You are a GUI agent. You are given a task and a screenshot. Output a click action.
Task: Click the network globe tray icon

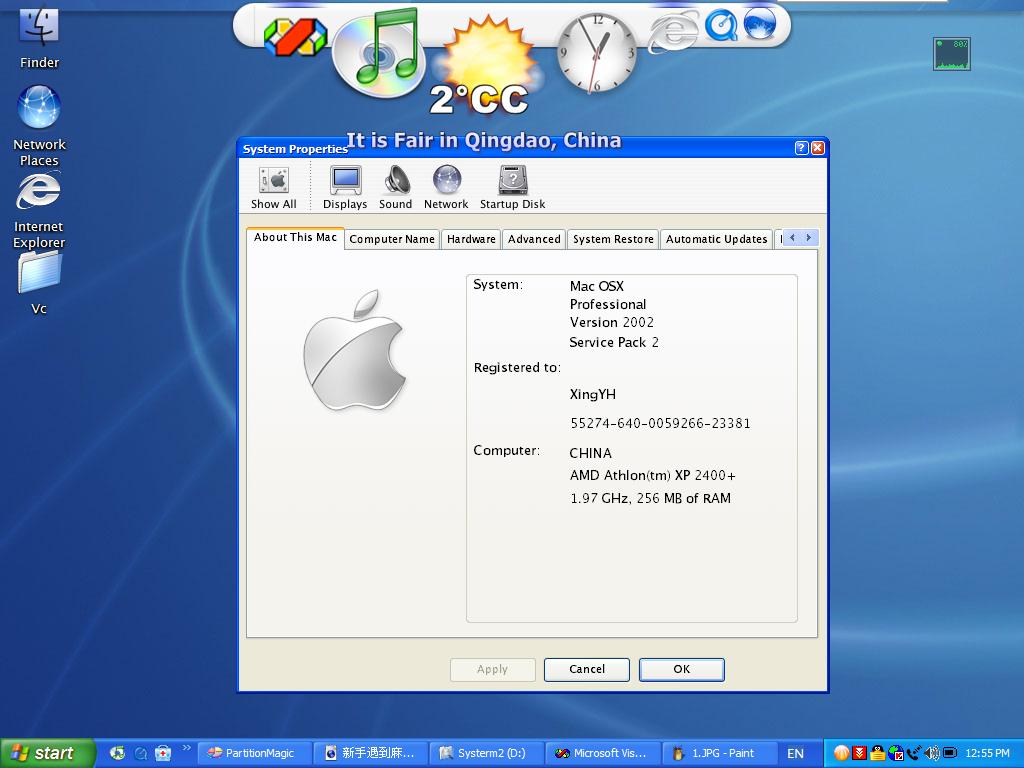point(896,753)
